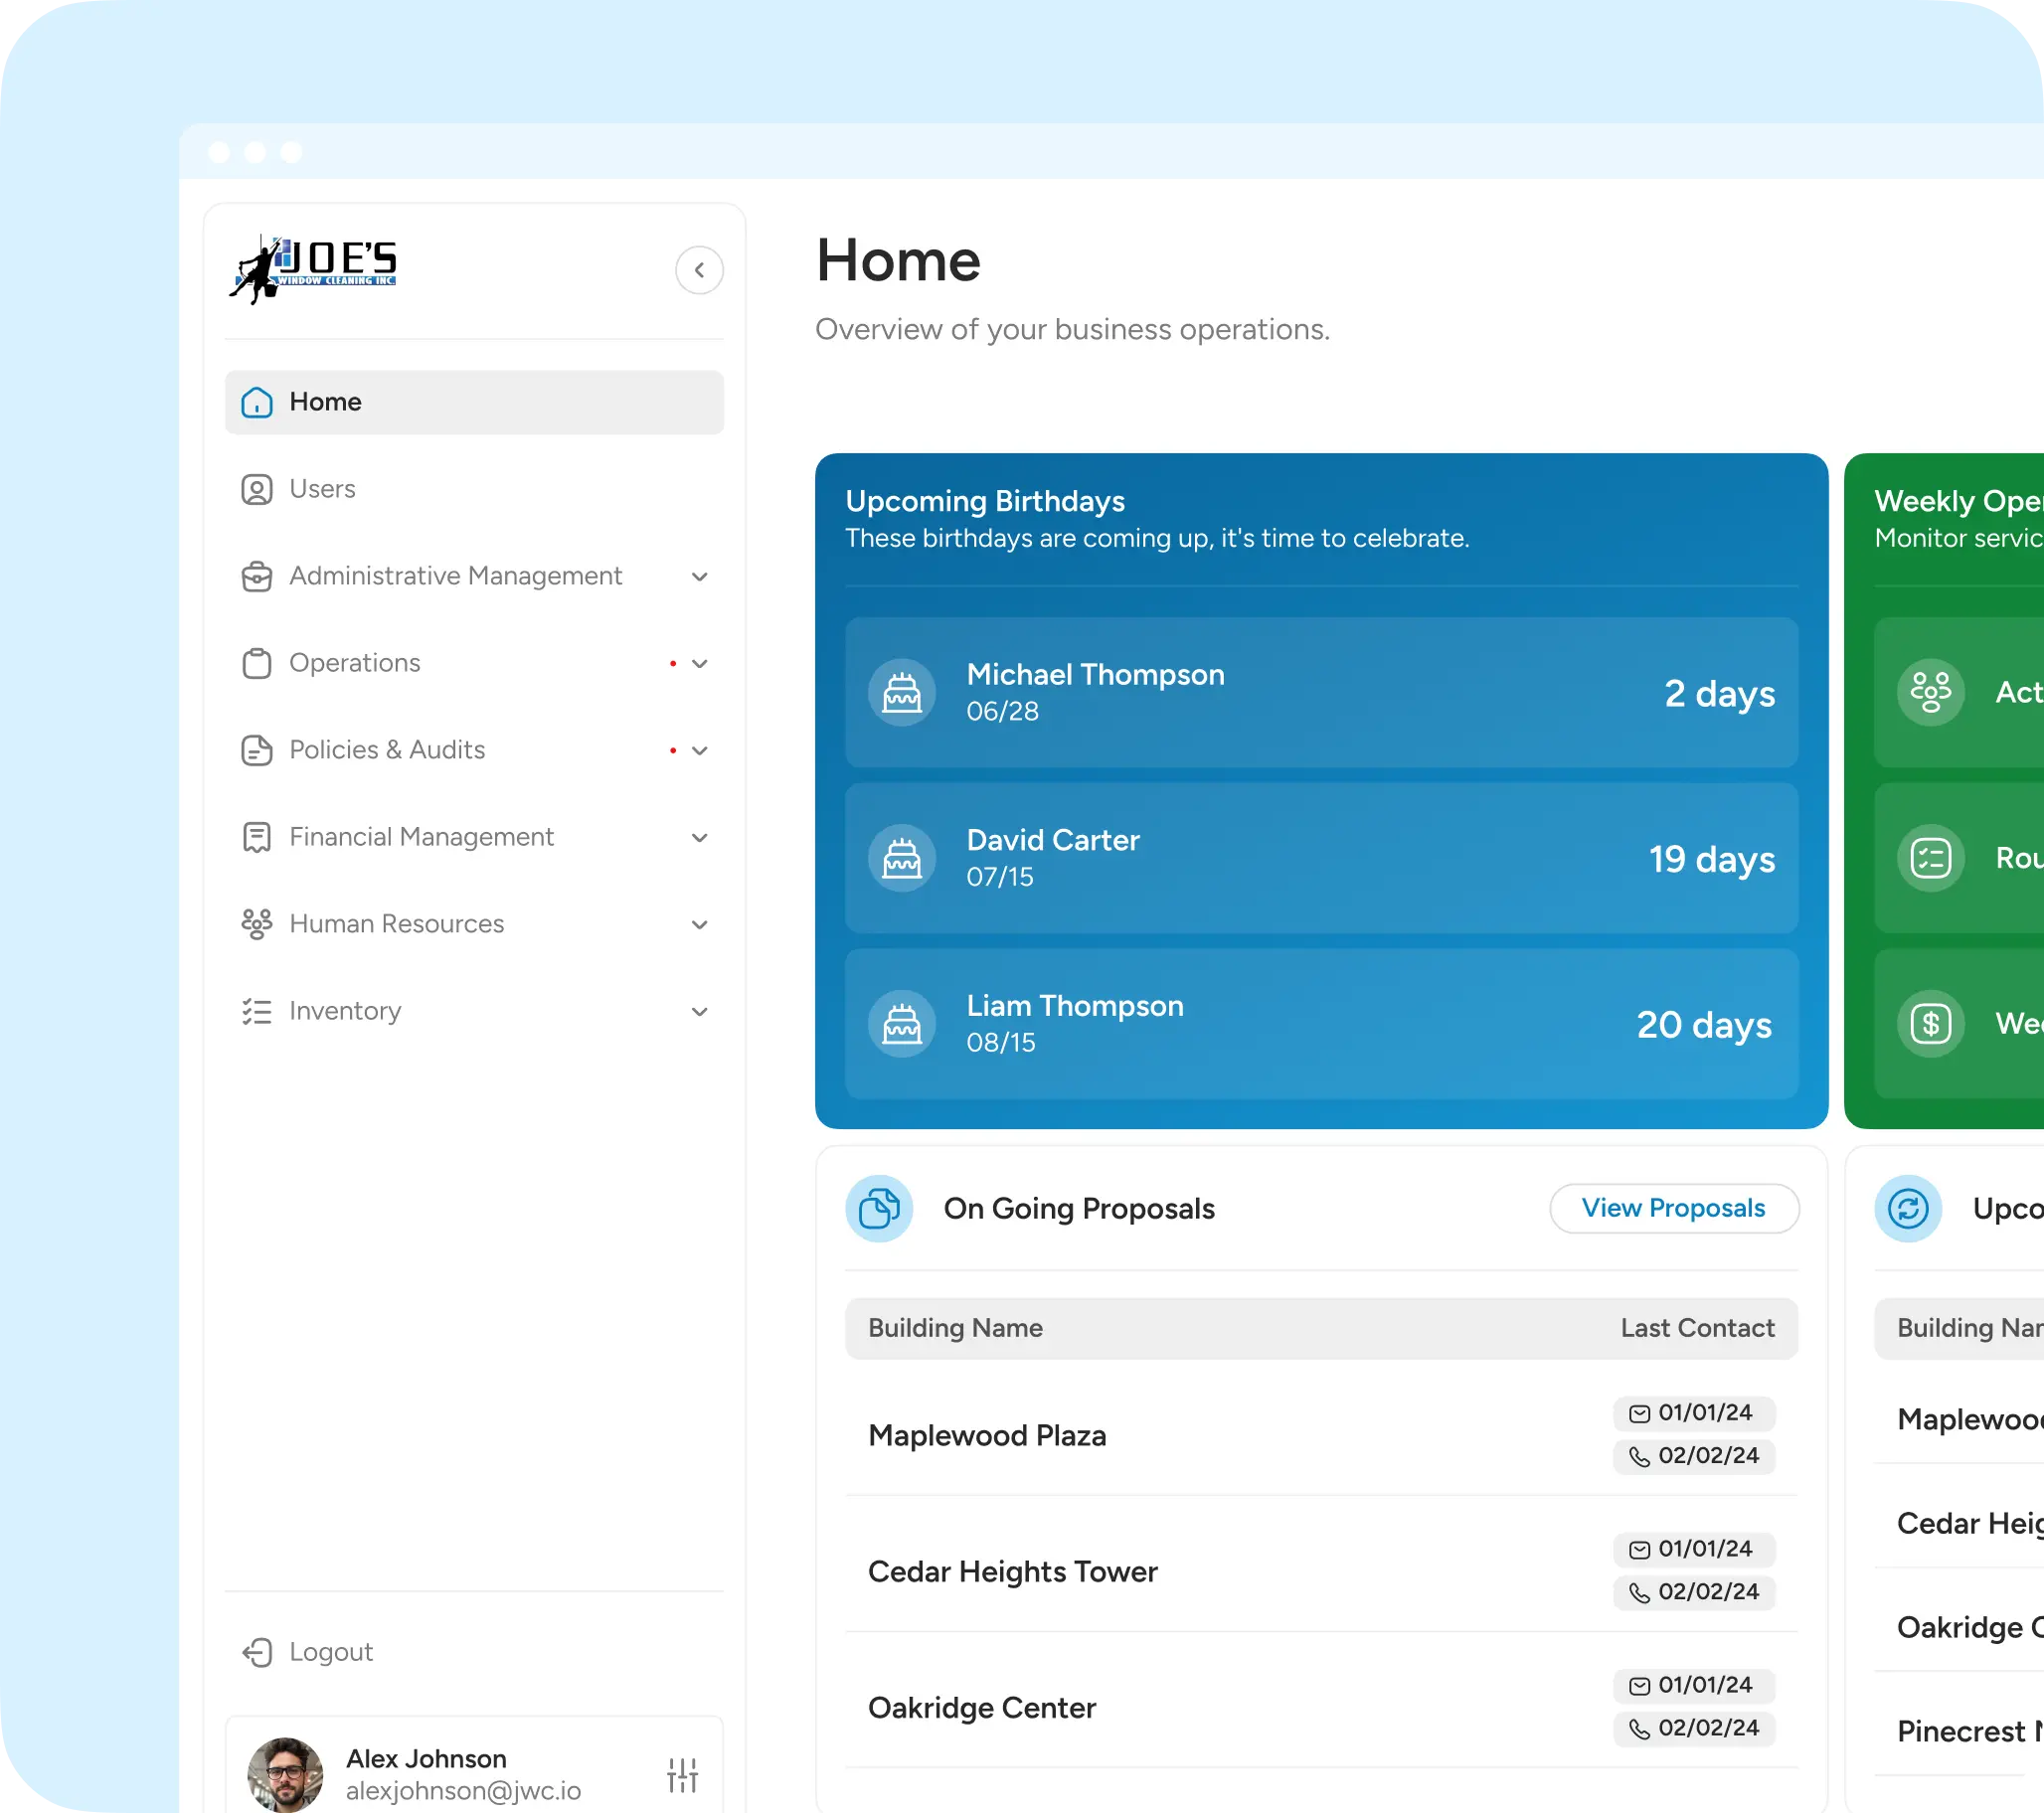Expand the Financial Management chevron

pos(699,838)
